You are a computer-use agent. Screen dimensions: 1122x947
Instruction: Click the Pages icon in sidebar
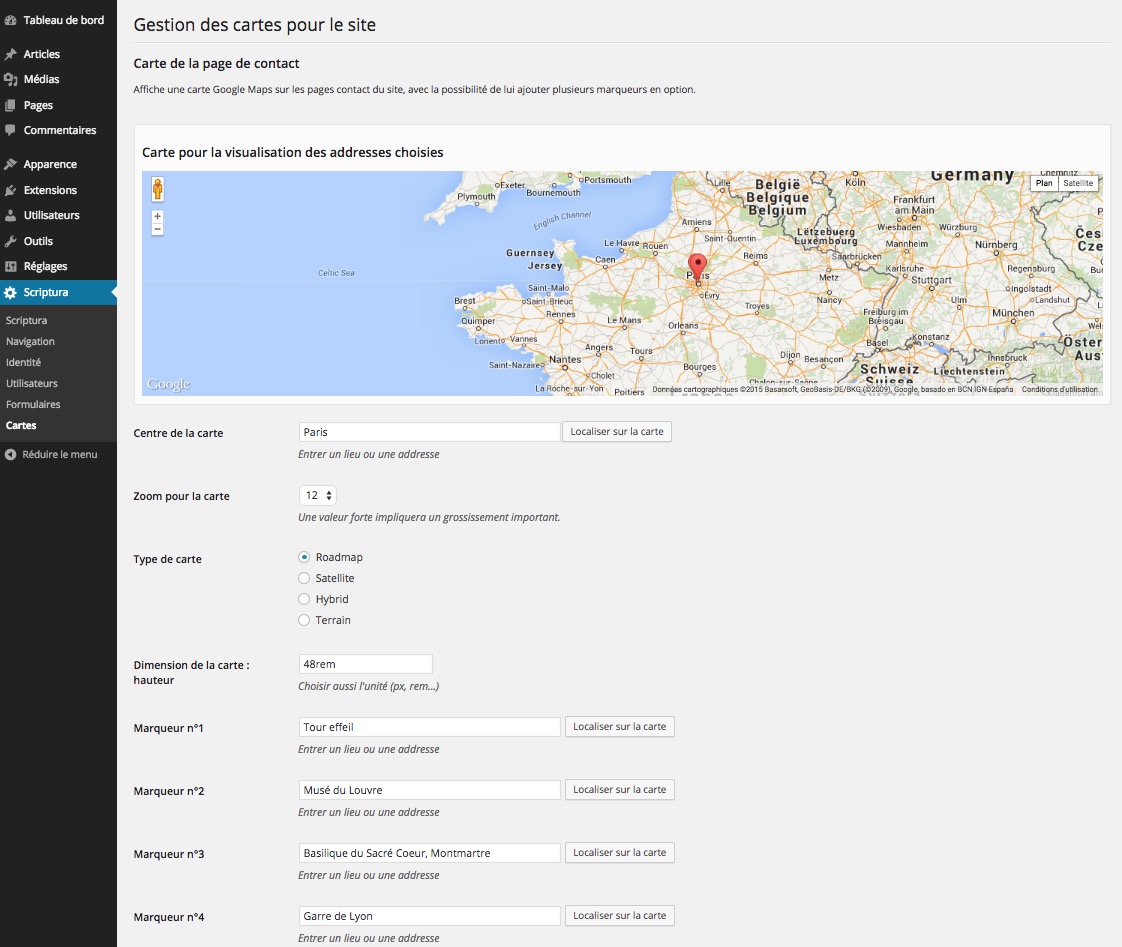tap(10, 105)
